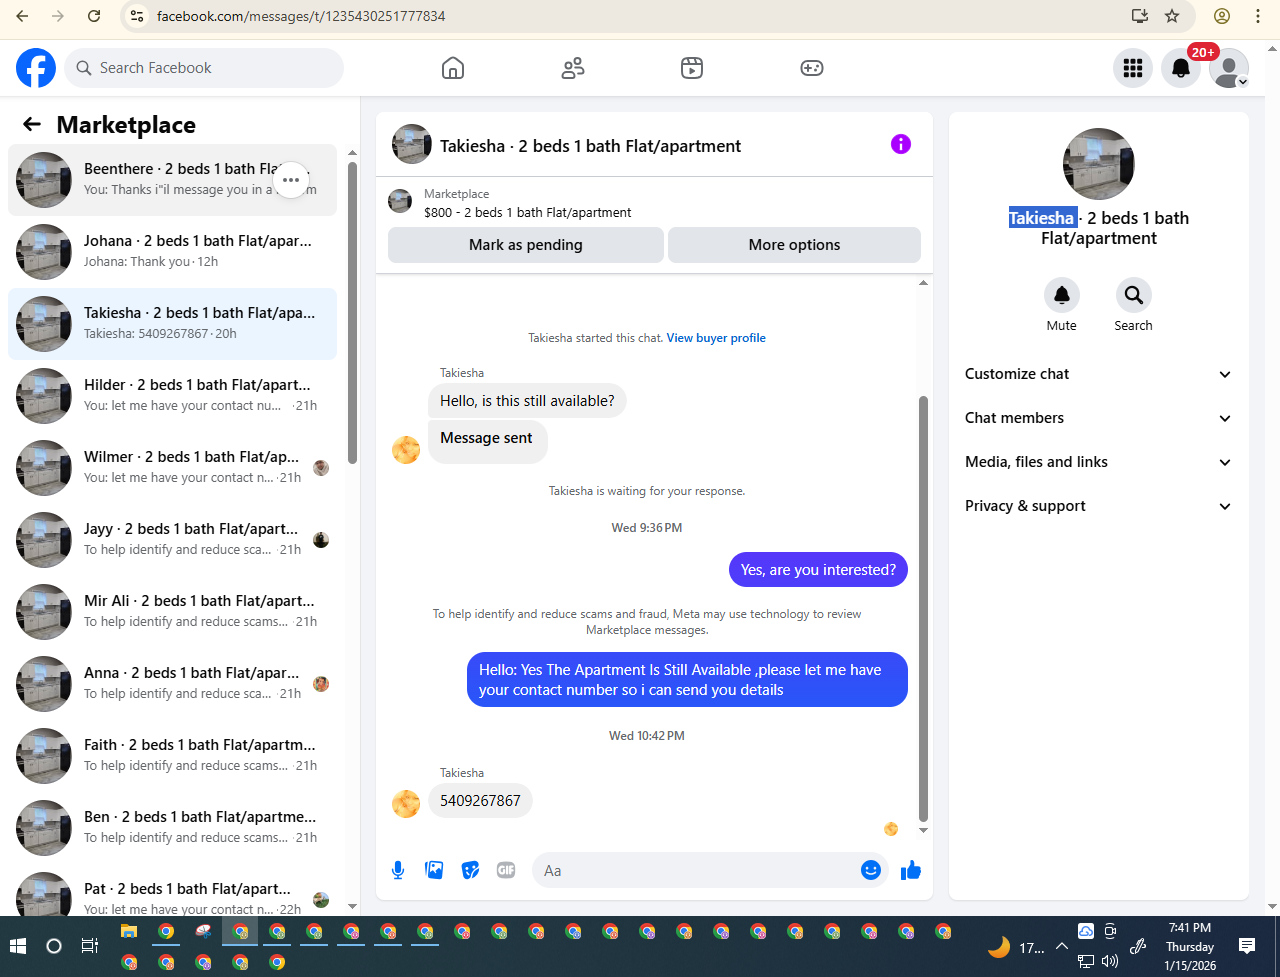
Task: Click the site information icon in address bar
Action: point(138,16)
